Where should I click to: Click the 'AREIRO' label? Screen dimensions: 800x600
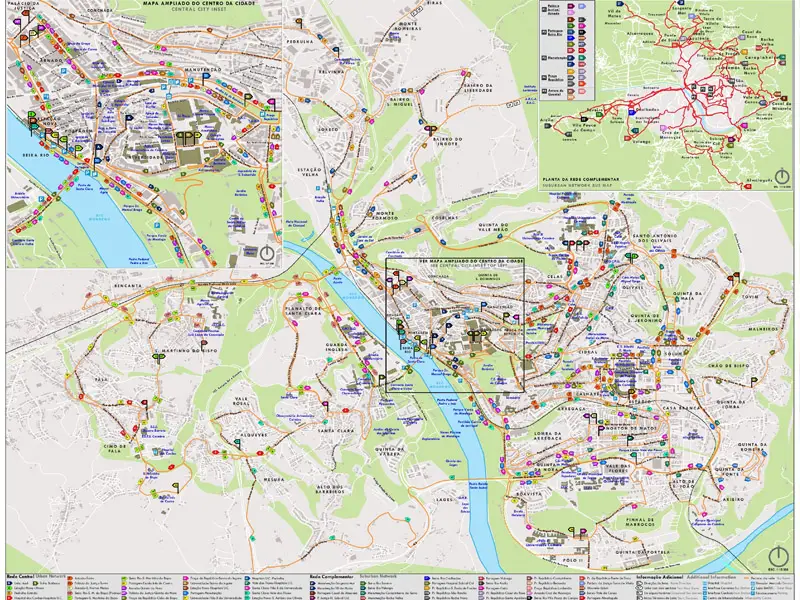[x=733, y=499]
